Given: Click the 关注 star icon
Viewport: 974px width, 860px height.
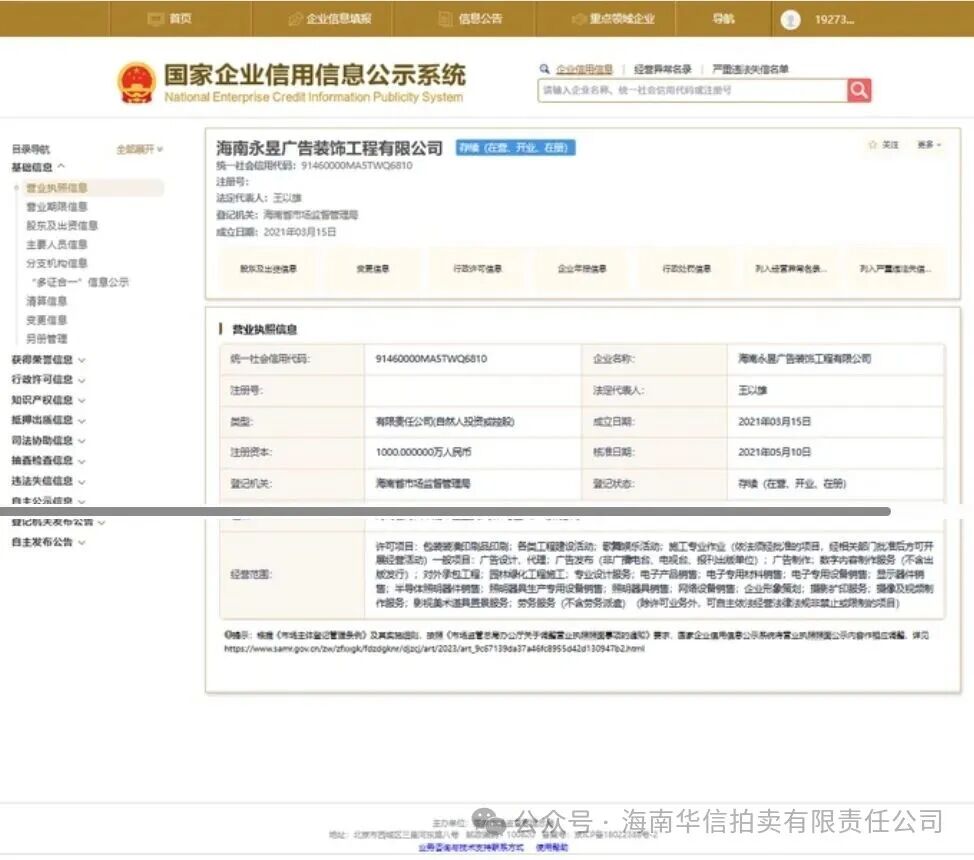Looking at the screenshot, I should click(x=873, y=145).
